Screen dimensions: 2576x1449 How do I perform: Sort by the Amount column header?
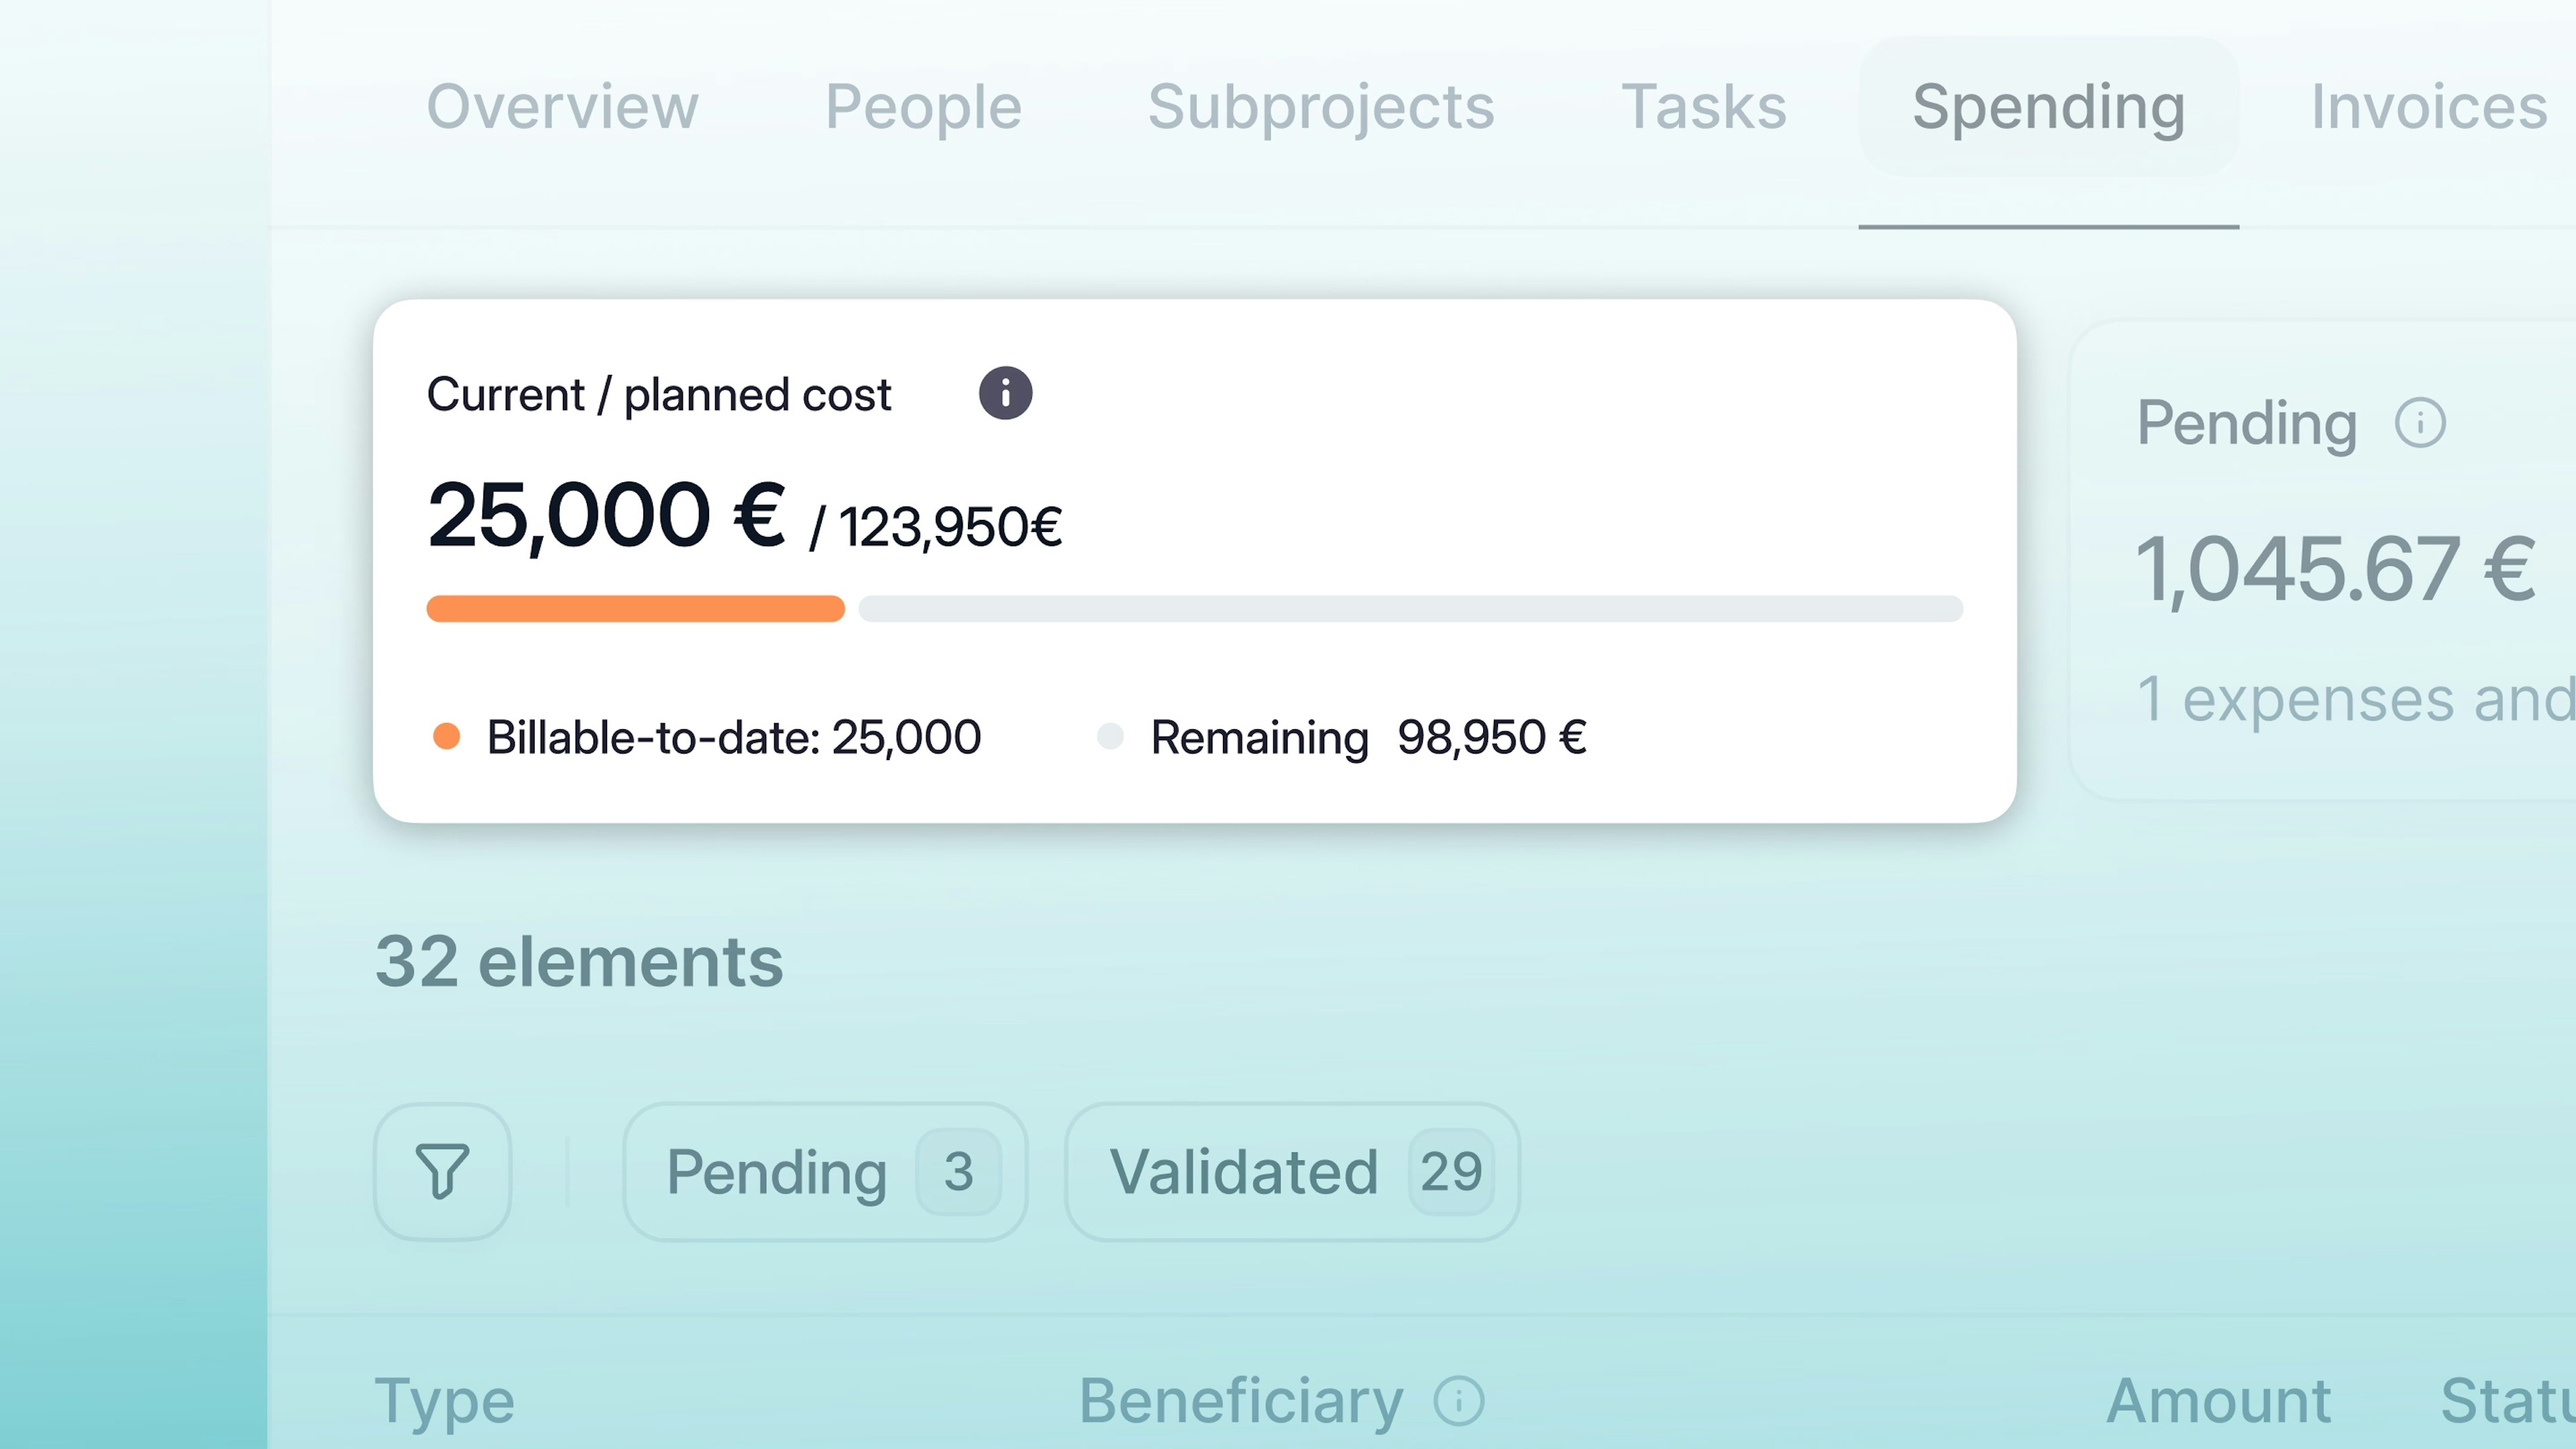(2218, 1400)
